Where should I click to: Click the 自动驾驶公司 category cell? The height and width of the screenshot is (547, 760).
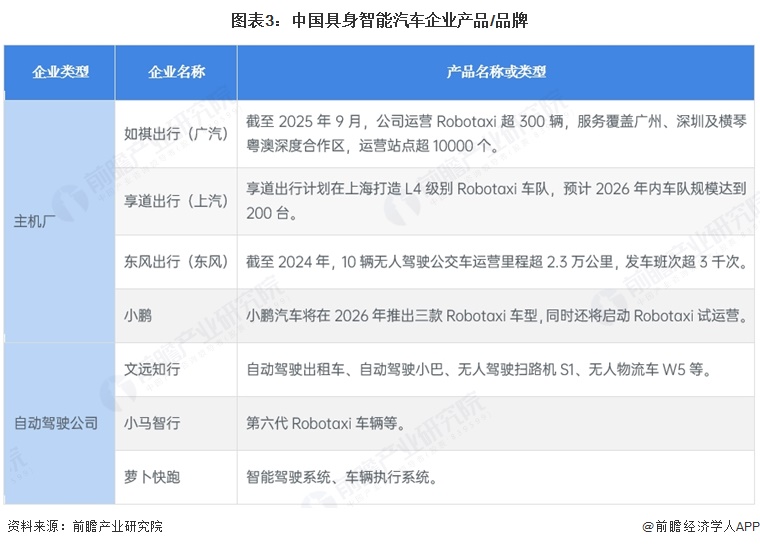point(60,423)
